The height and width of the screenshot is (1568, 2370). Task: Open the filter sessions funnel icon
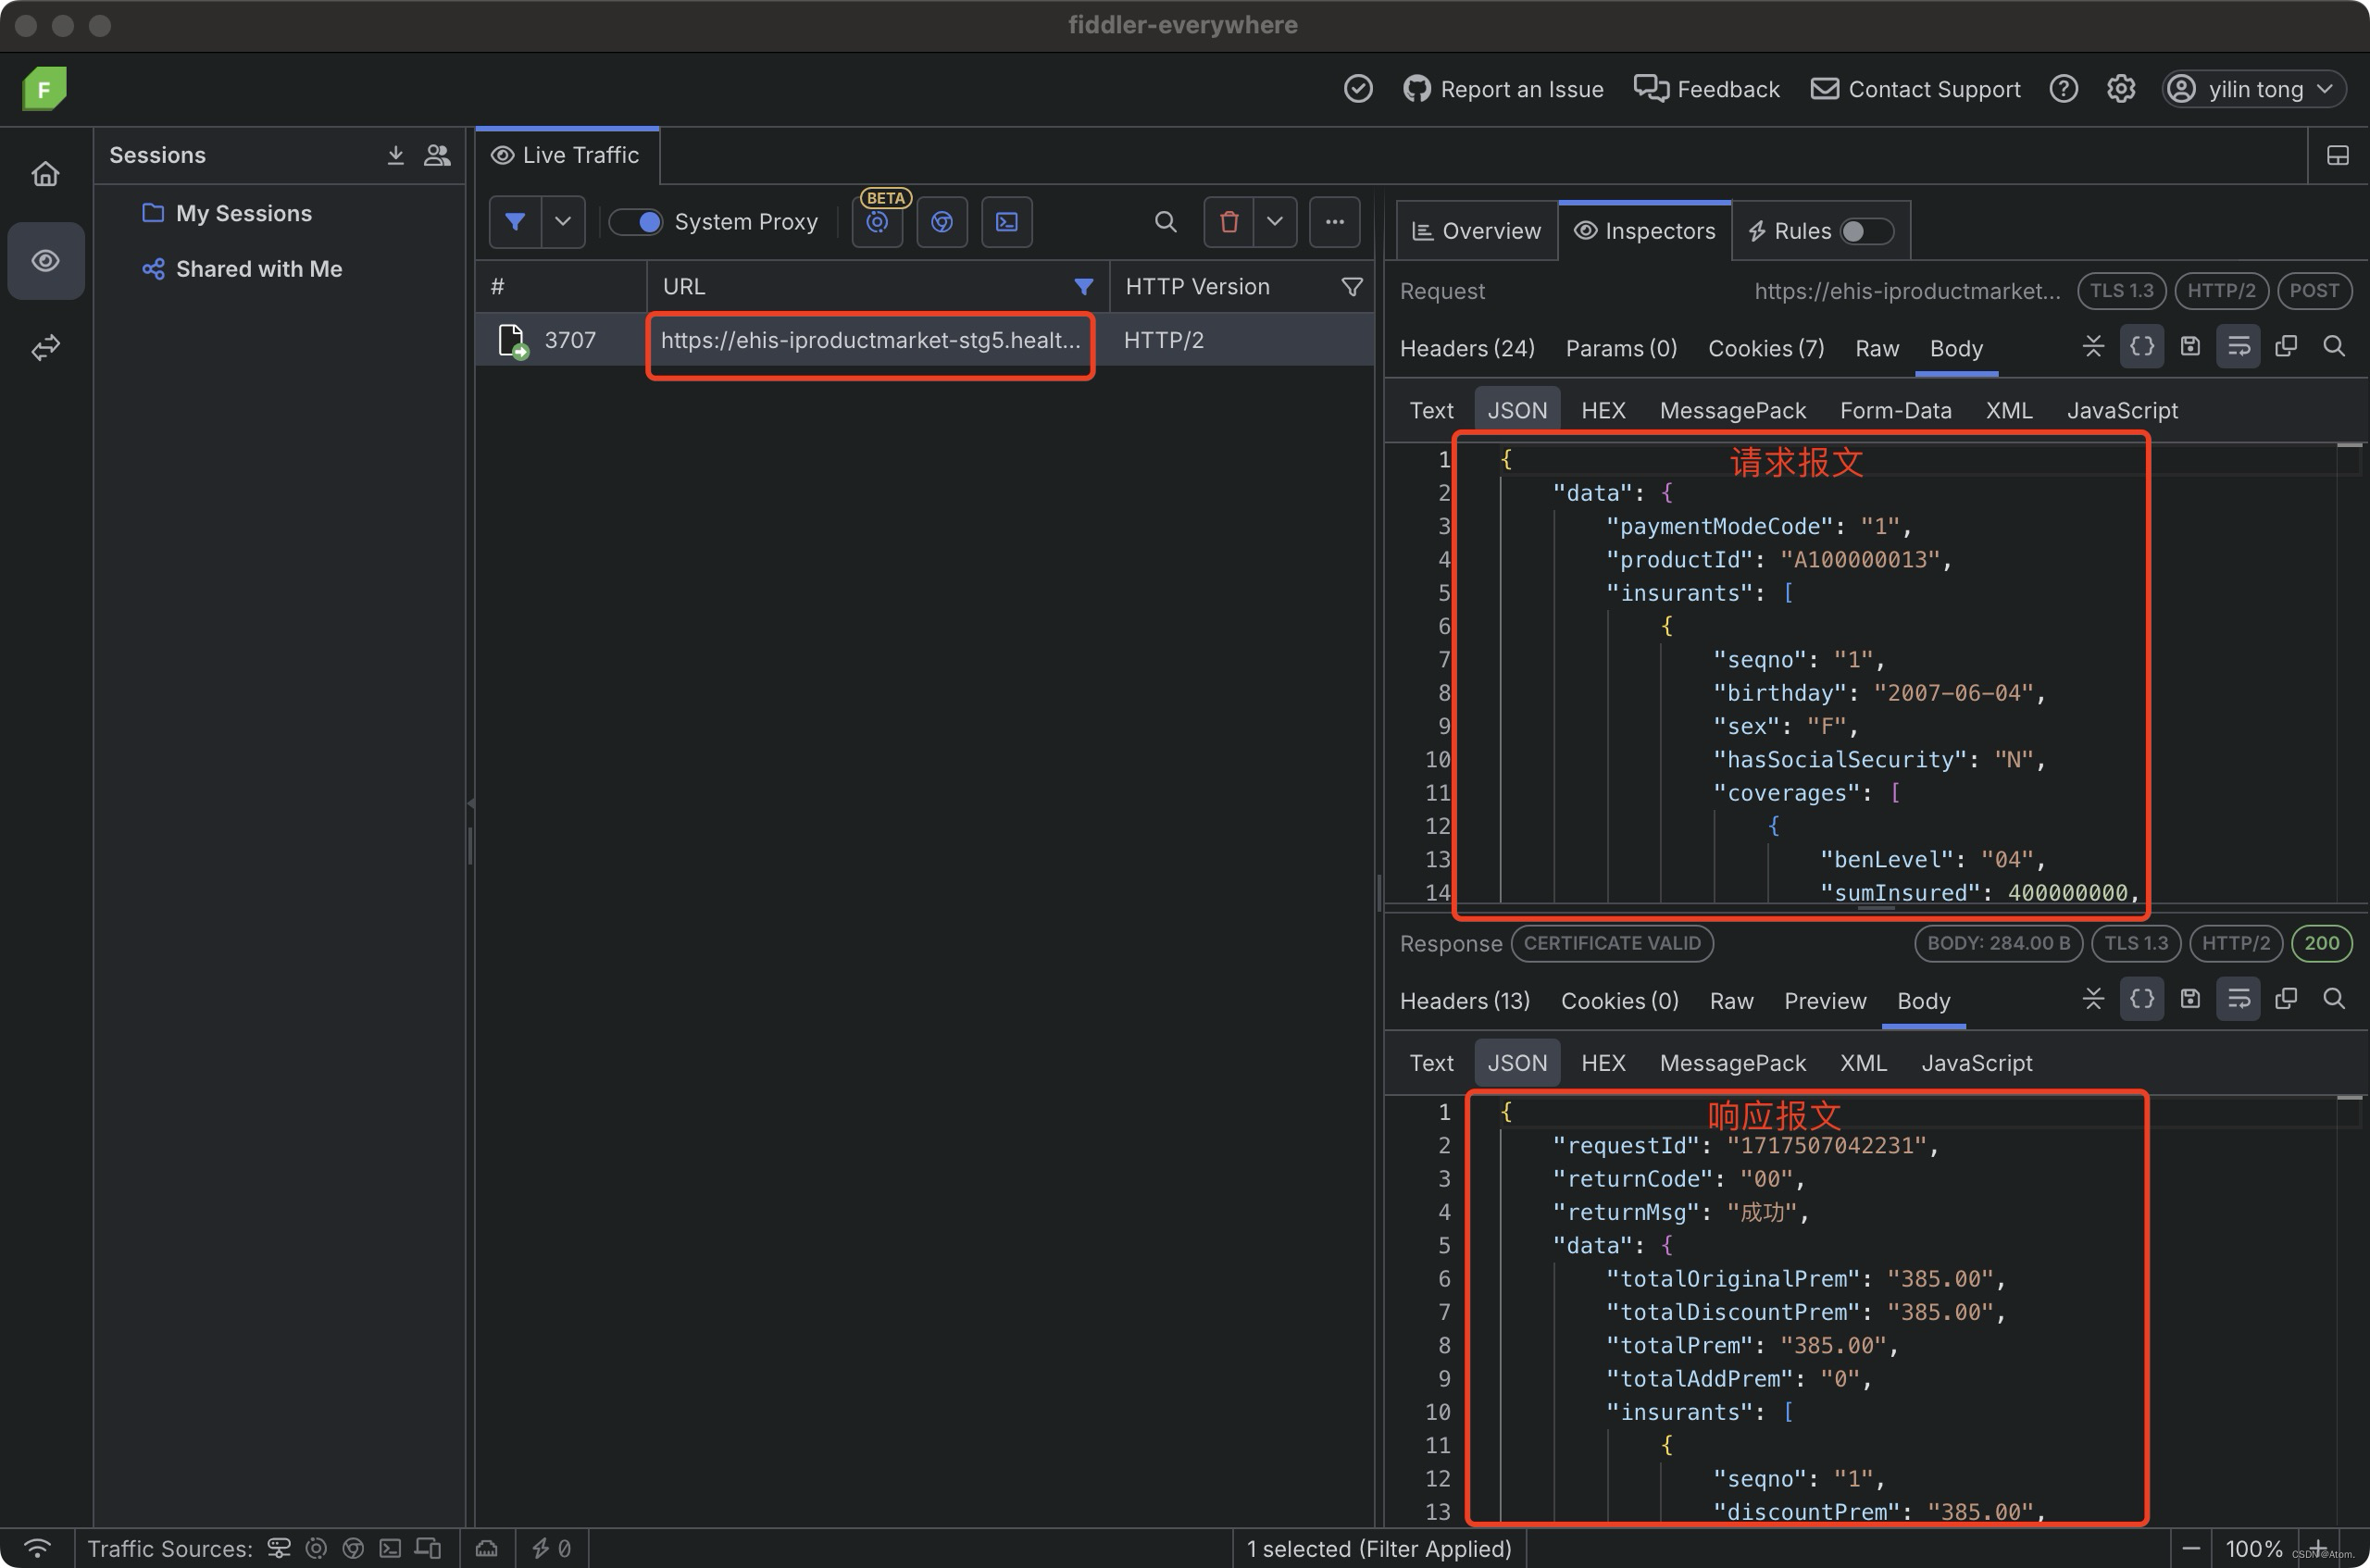(x=517, y=221)
